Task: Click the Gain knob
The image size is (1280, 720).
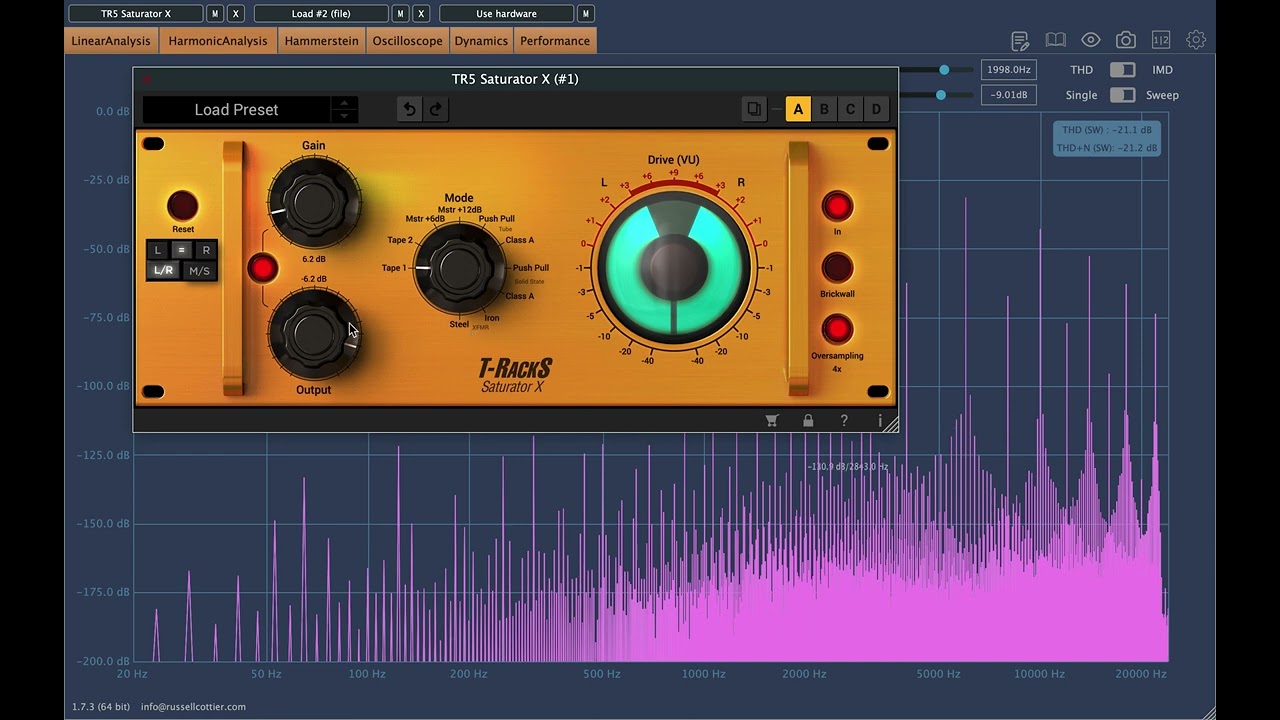Action: pos(314,202)
